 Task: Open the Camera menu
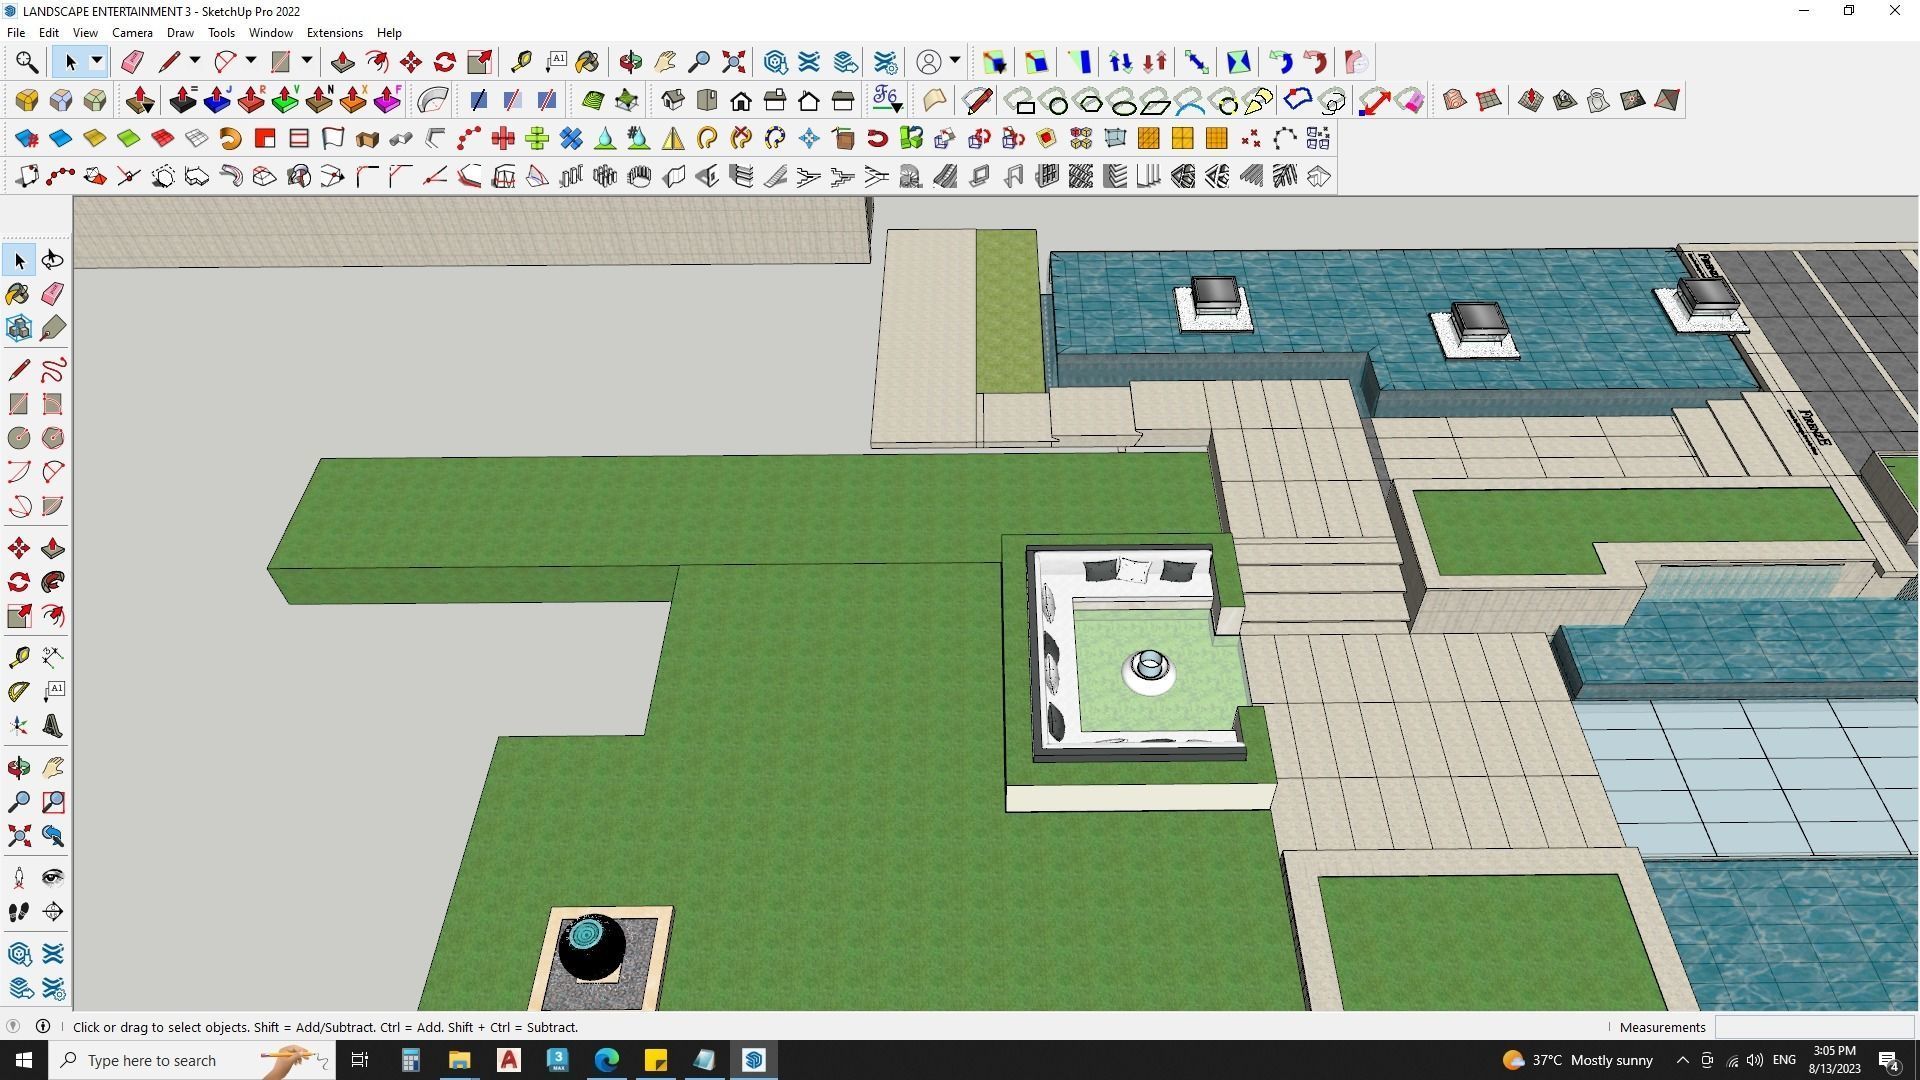tap(132, 33)
